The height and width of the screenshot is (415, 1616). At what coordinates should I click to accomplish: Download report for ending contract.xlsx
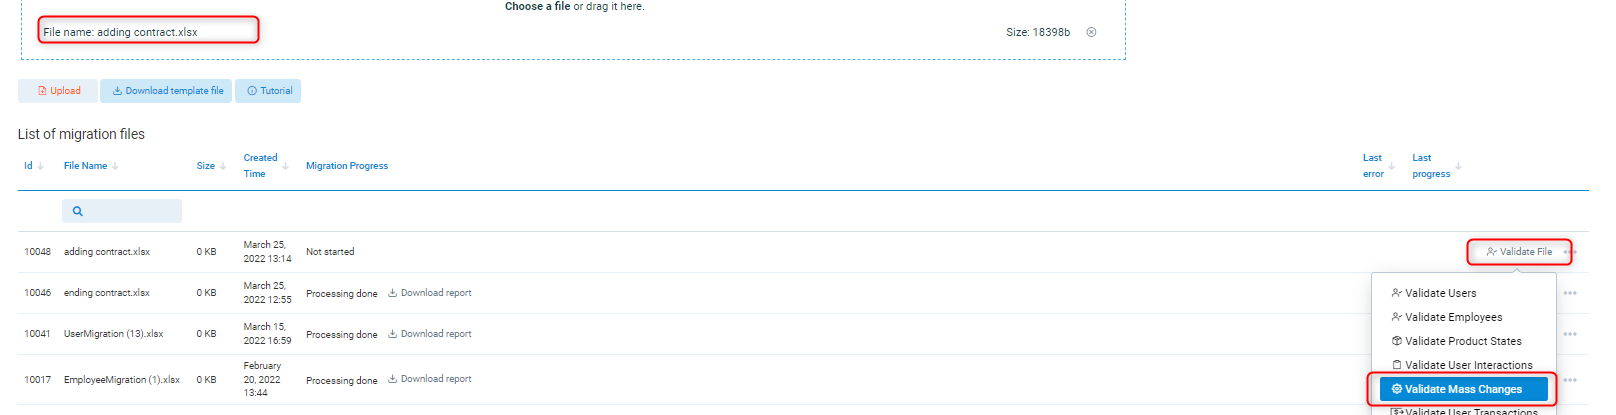click(x=430, y=293)
